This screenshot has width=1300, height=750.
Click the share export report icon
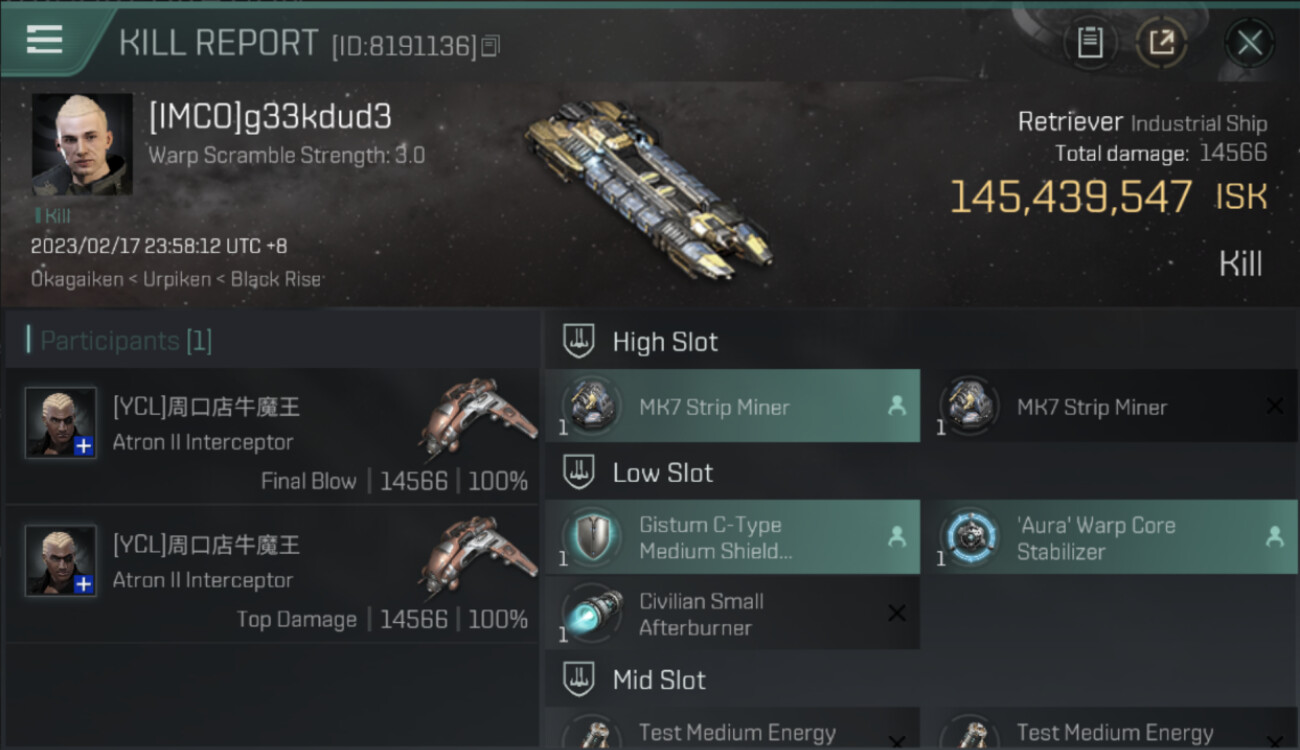tap(1161, 43)
